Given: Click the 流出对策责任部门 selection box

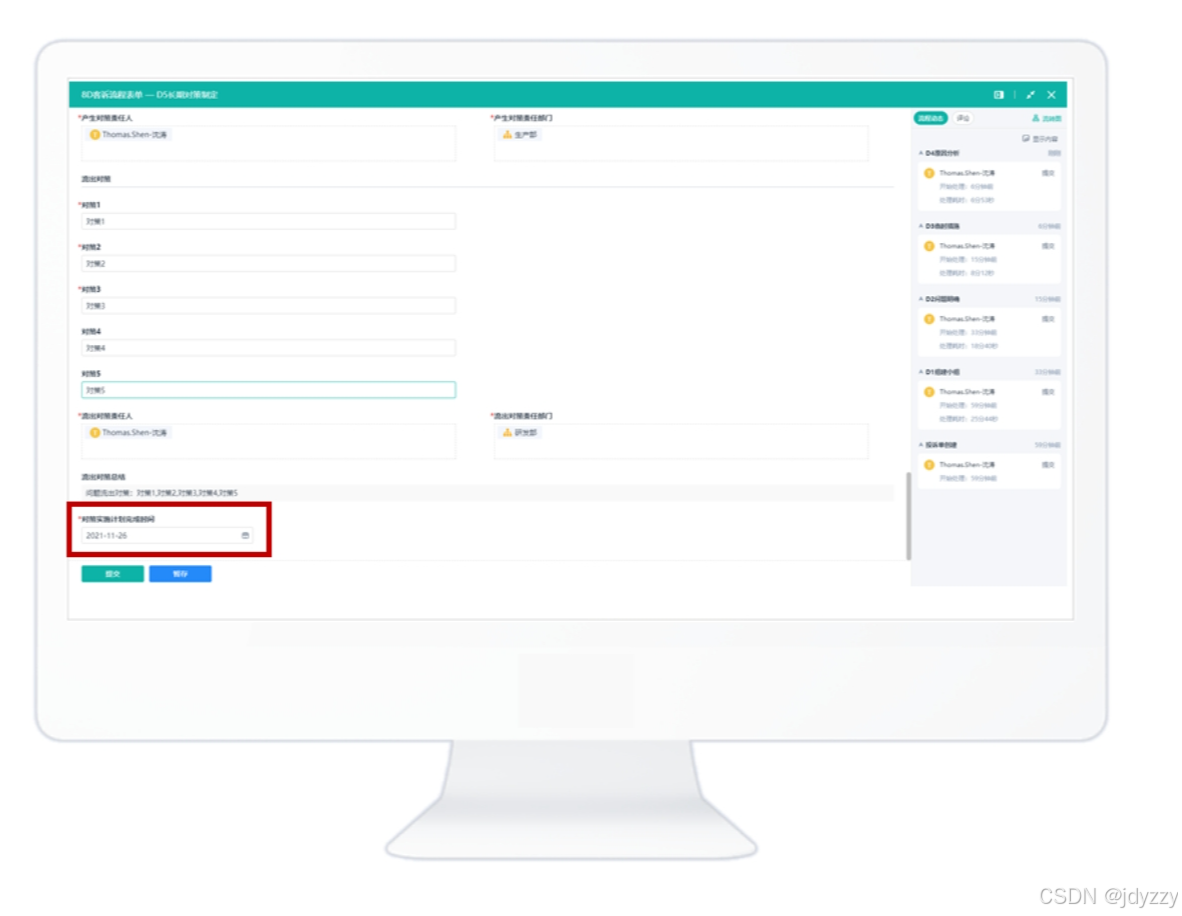Looking at the screenshot, I should click(681, 441).
